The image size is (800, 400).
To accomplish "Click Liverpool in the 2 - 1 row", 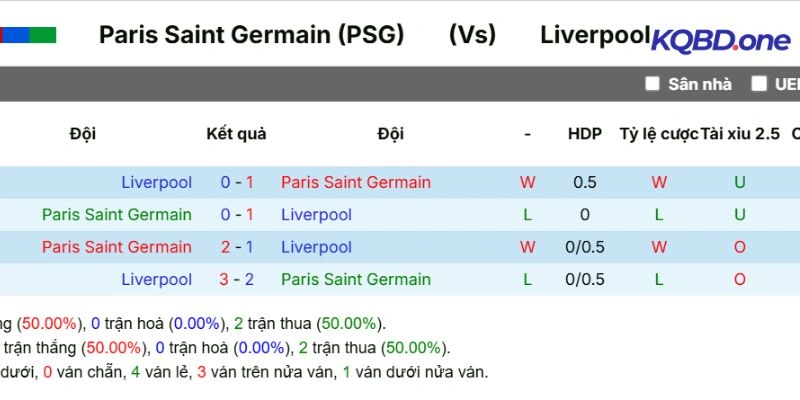I will click(316, 247).
